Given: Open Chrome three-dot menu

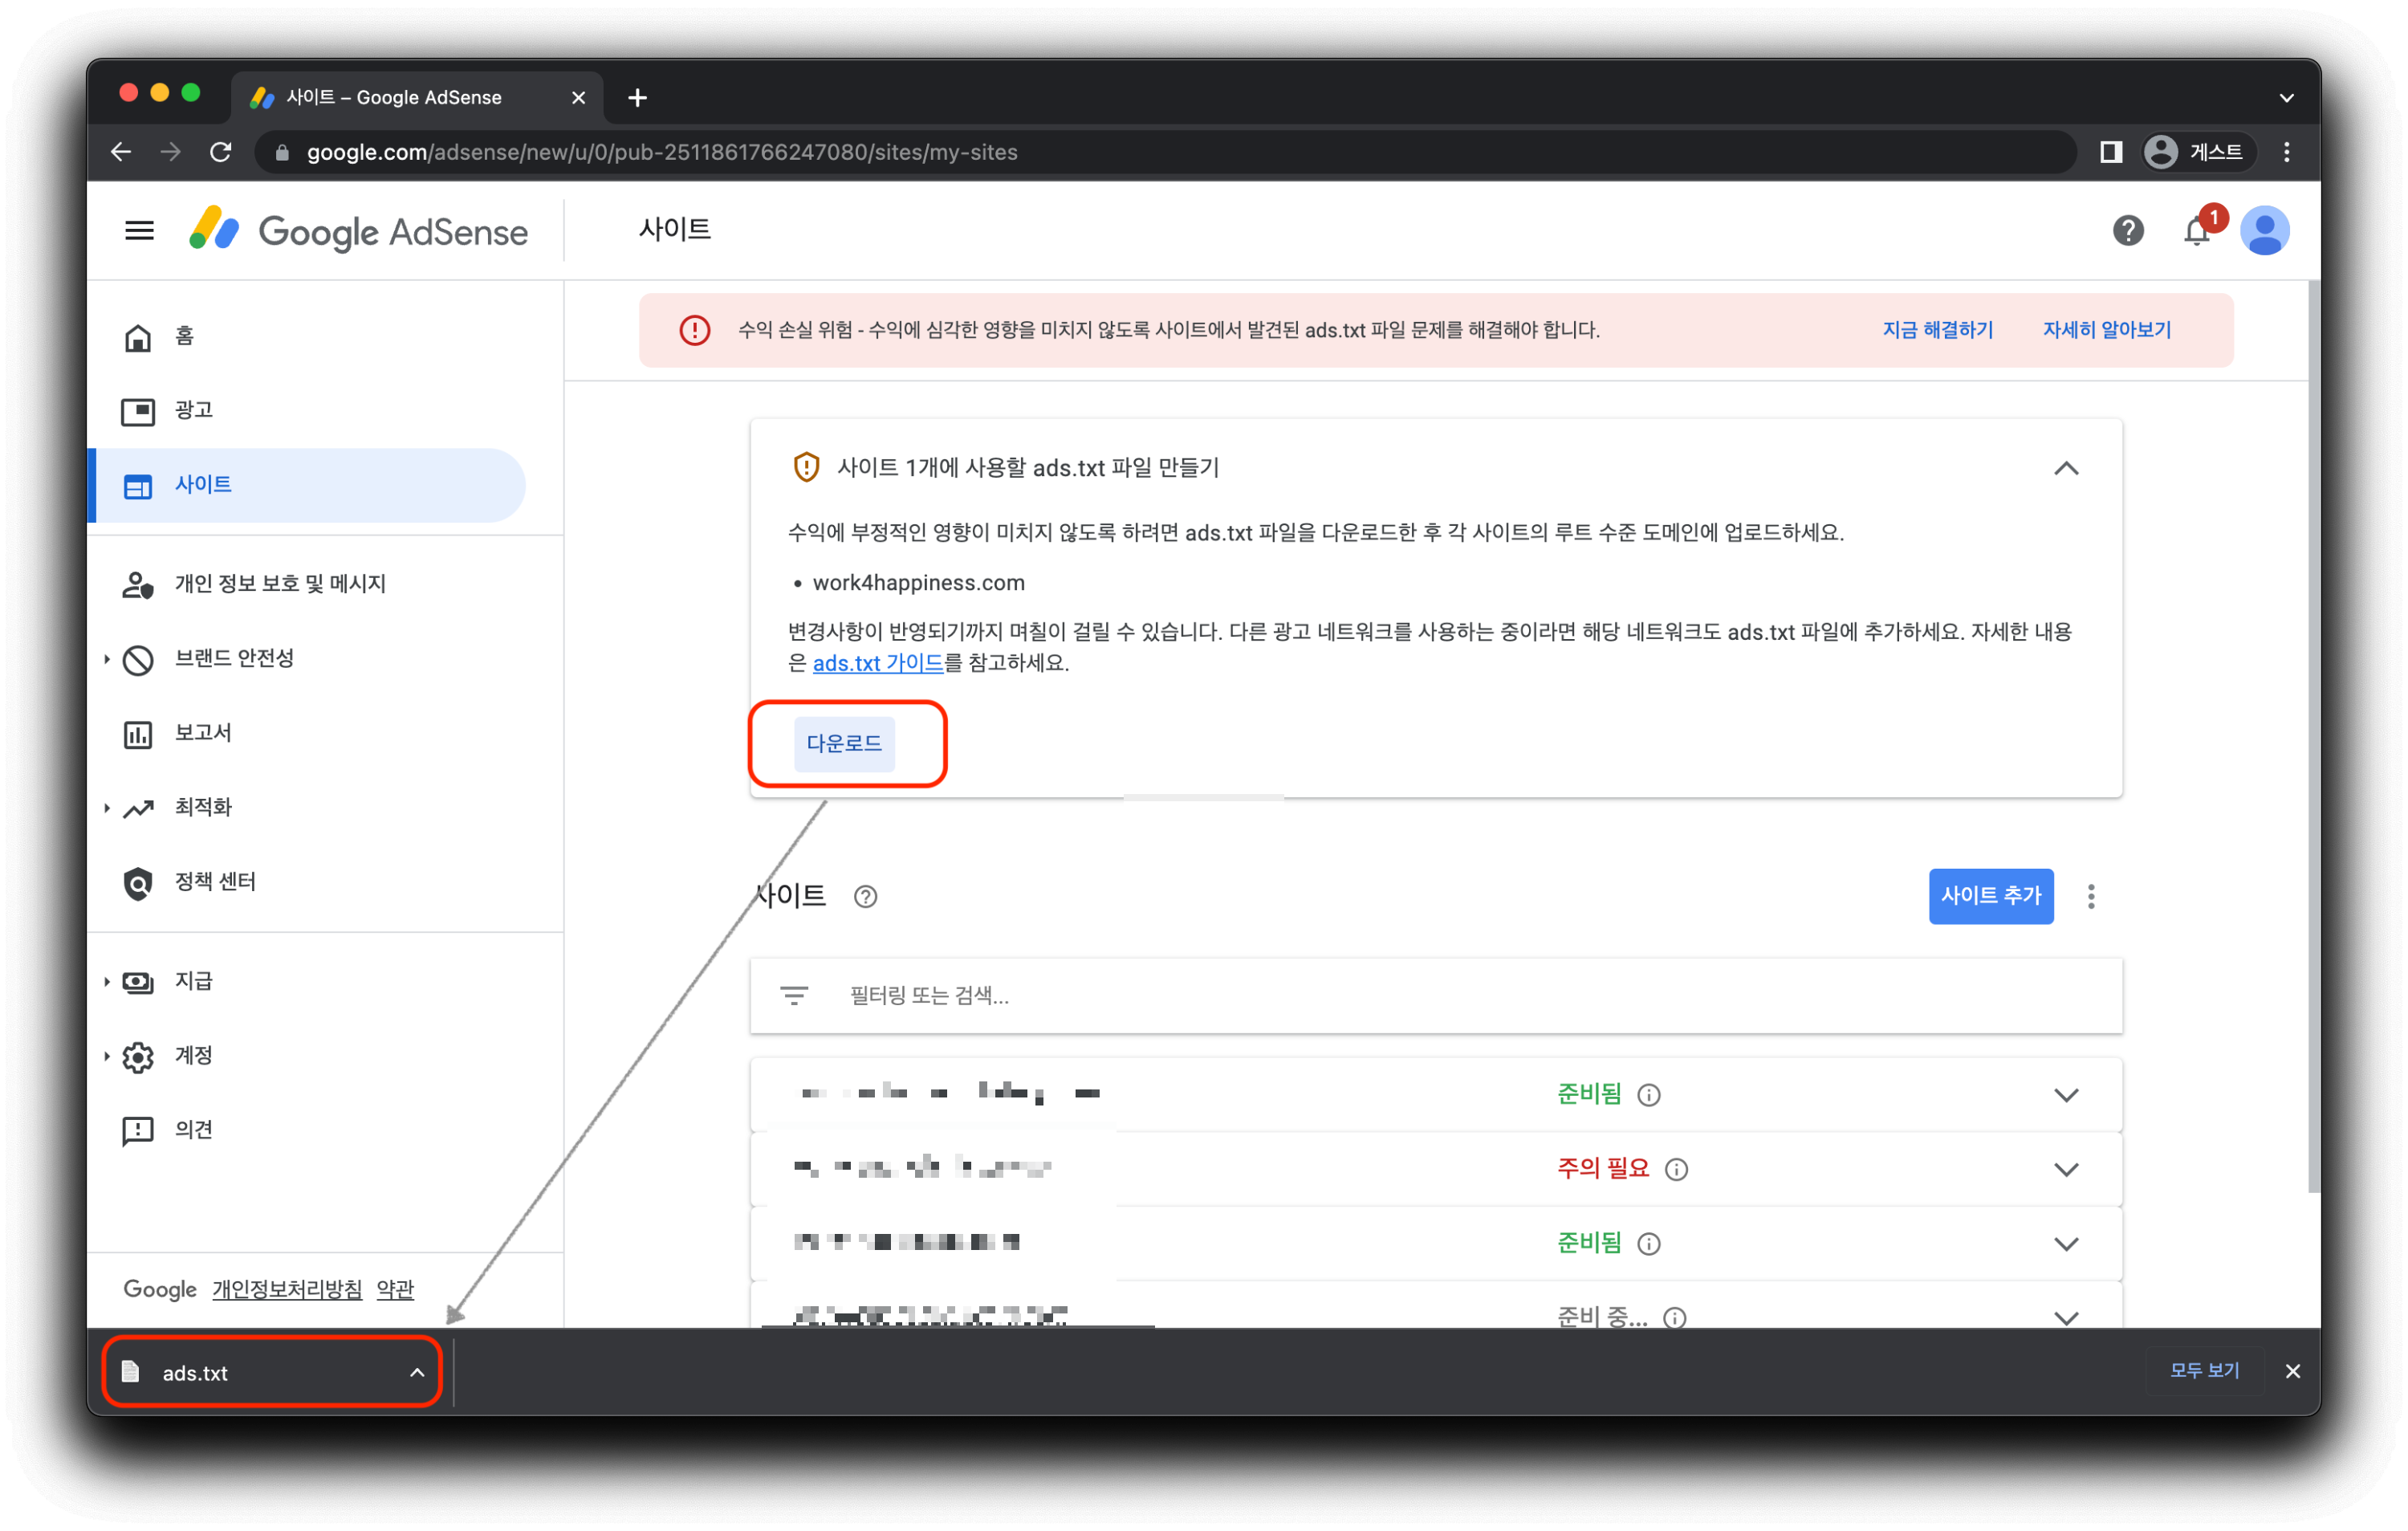Looking at the screenshot, I should click(2286, 152).
